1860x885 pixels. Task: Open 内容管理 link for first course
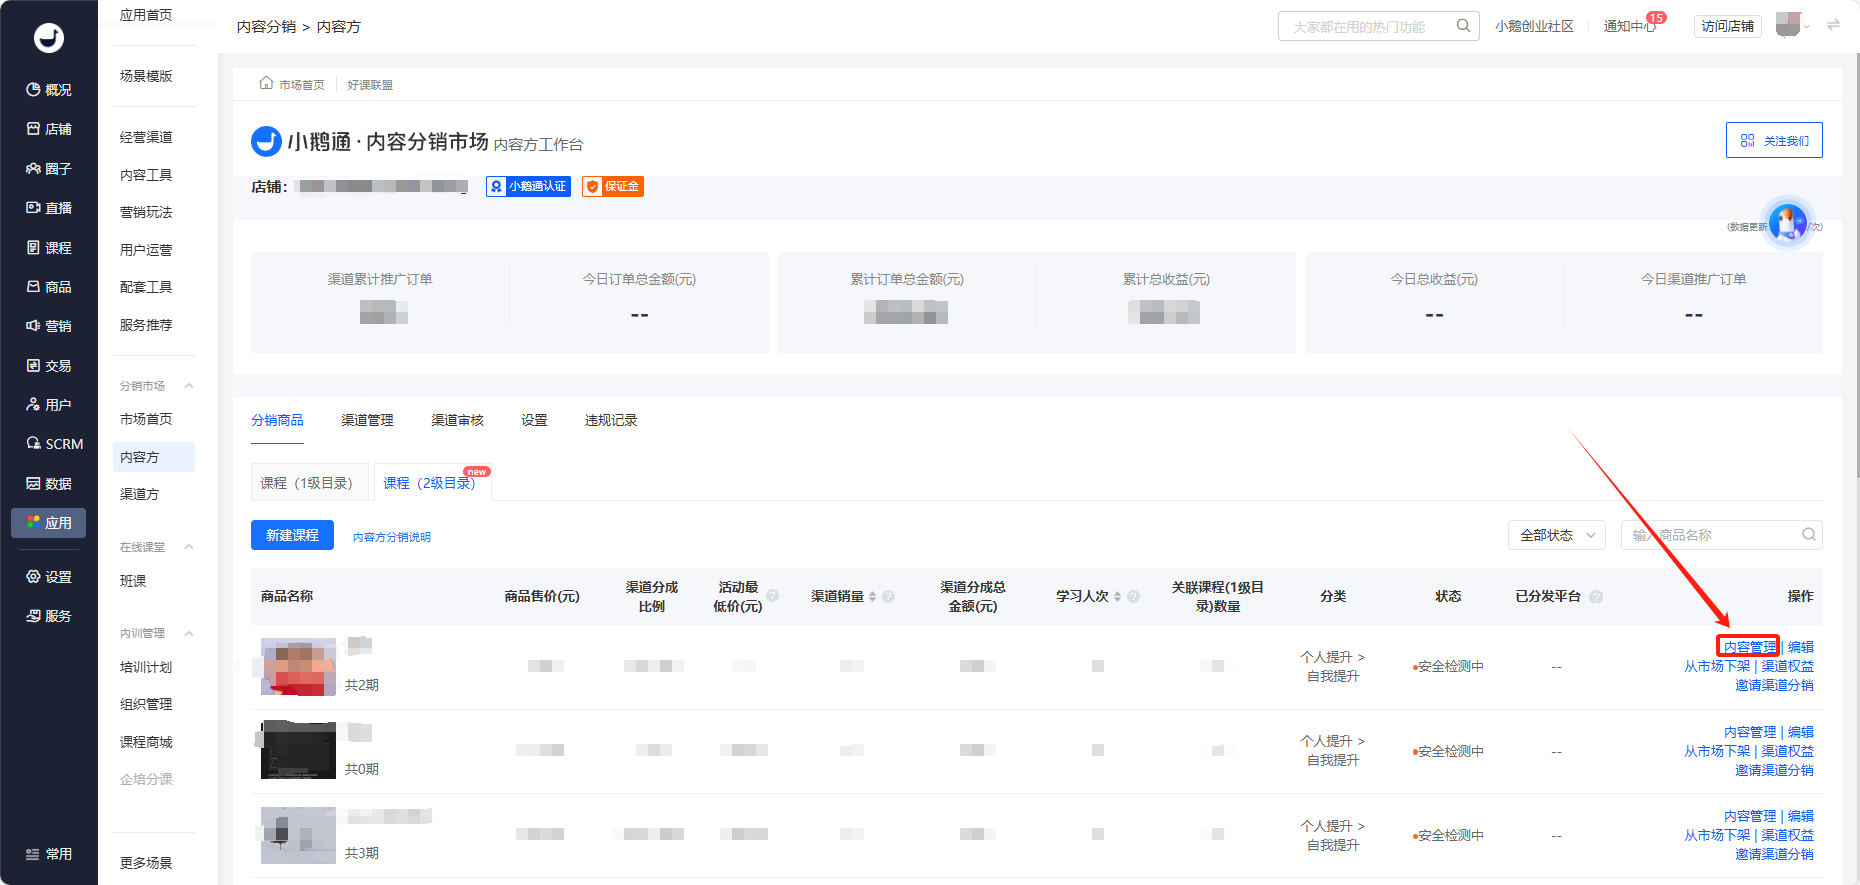coord(1749,647)
